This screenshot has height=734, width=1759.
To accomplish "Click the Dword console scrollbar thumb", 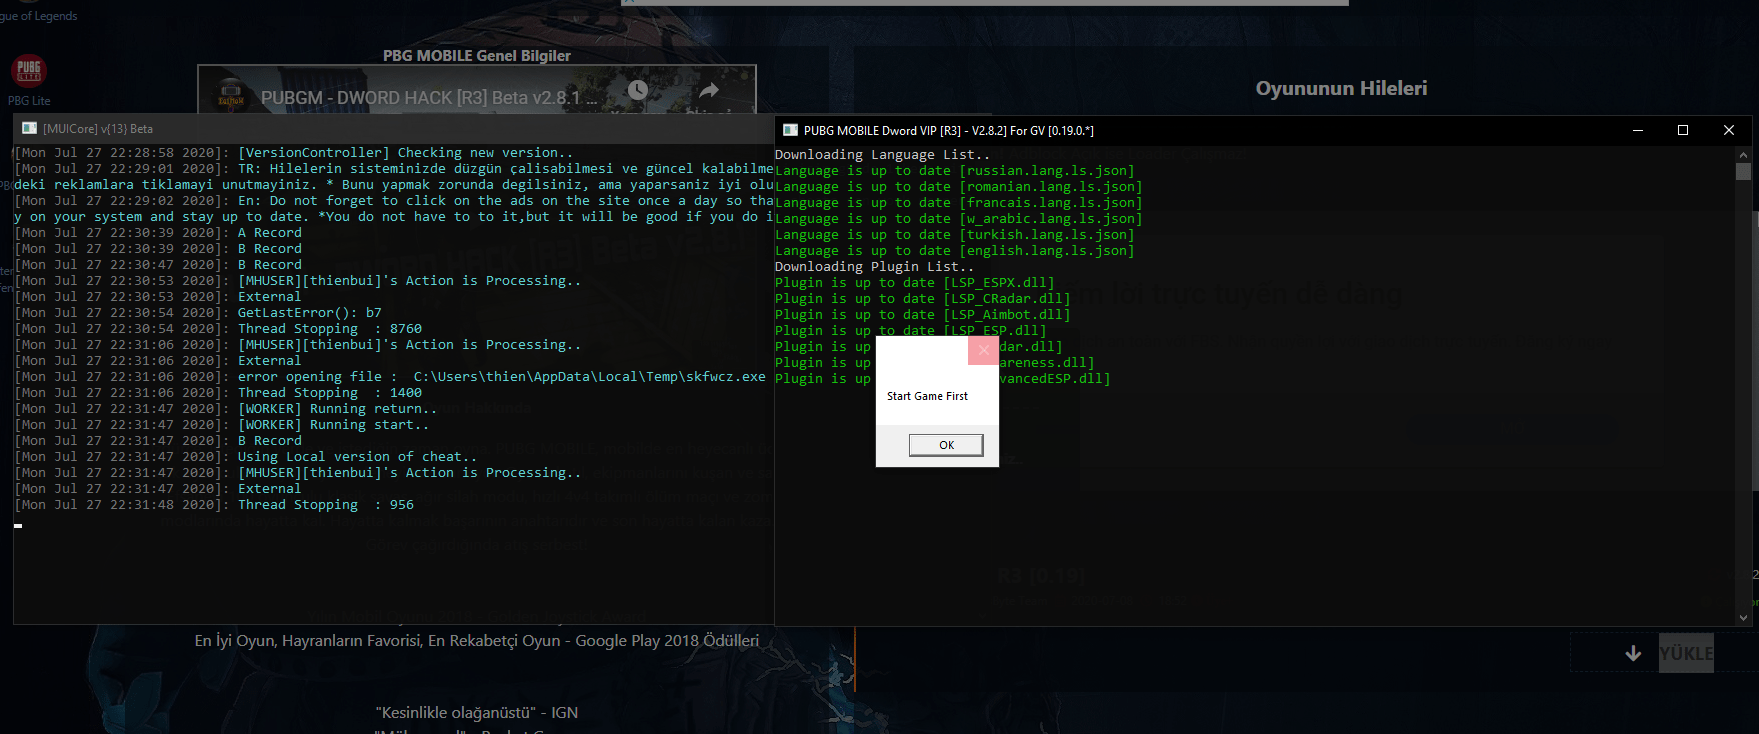I will (1744, 172).
